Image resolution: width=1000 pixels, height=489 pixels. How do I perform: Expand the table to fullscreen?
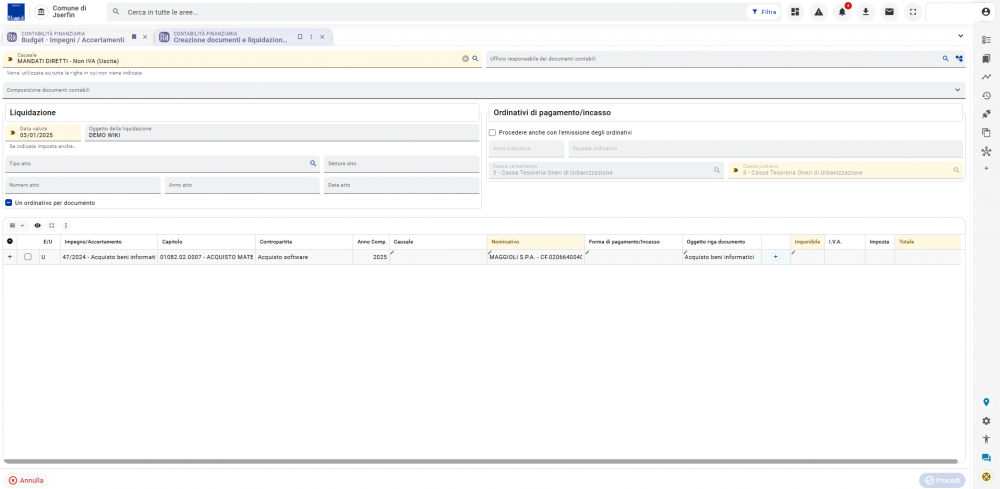pos(52,226)
